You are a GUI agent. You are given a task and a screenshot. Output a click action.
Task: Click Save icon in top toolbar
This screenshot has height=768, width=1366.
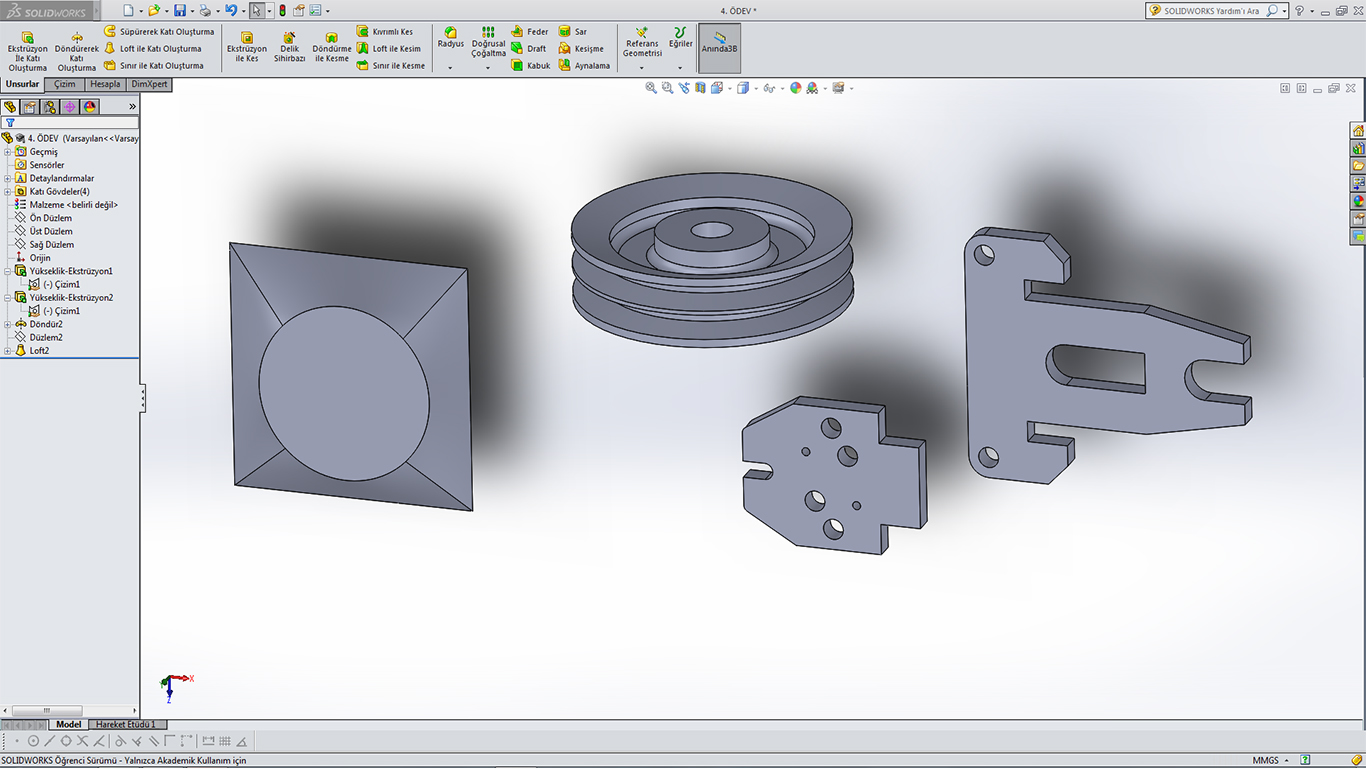[x=180, y=10]
